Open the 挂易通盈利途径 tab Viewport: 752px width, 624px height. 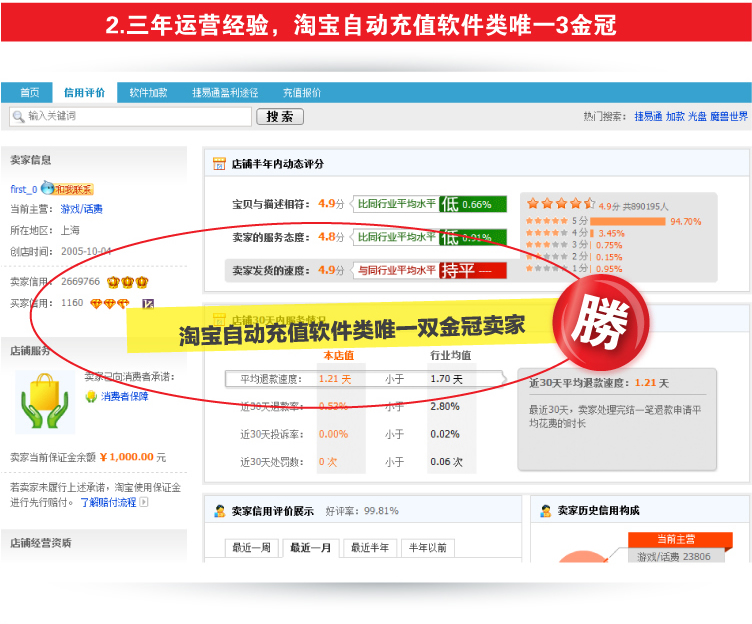click(x=225, y=93)
